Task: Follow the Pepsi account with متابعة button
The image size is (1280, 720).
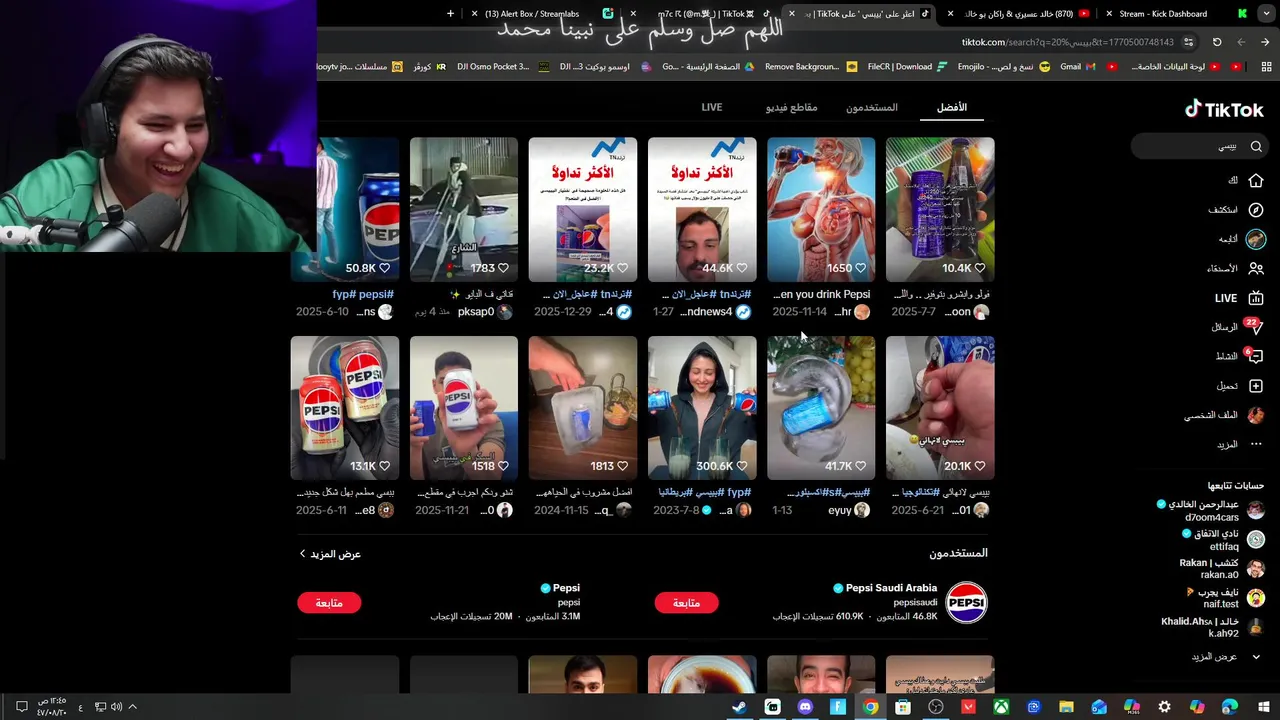Action: coord(329,603)
